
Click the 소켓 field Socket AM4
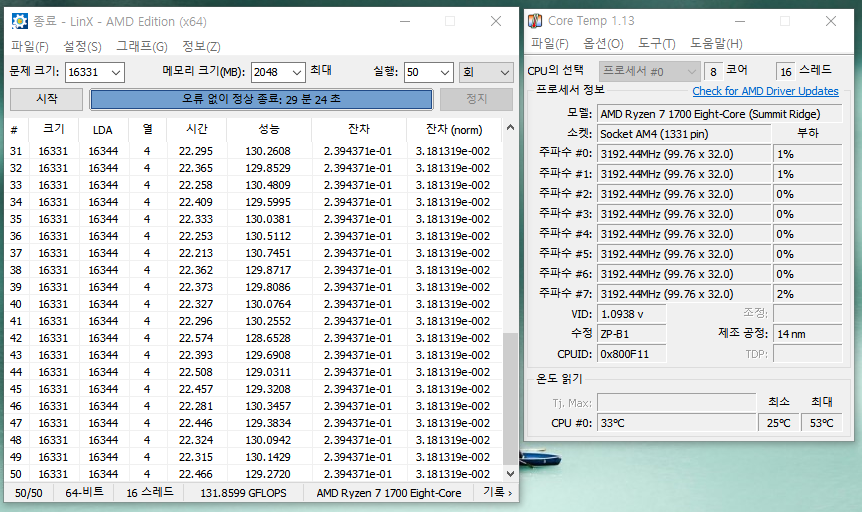684,134
